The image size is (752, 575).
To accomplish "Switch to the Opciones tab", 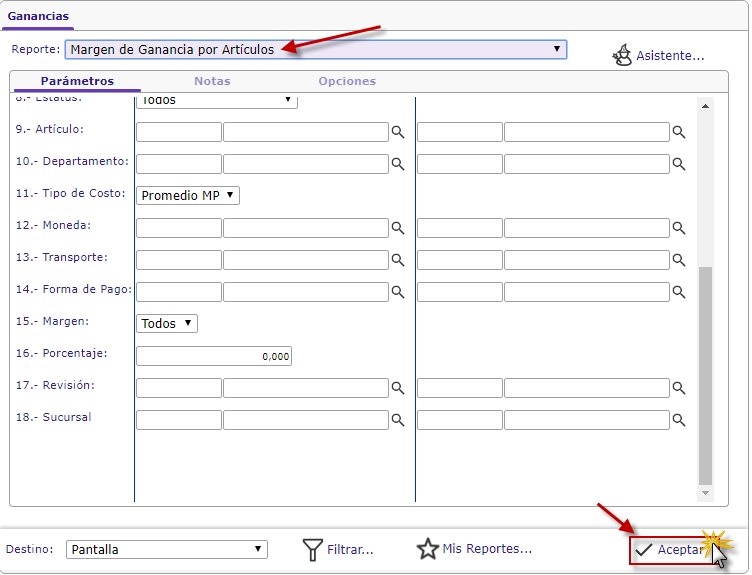I will [x=347, y=81].
